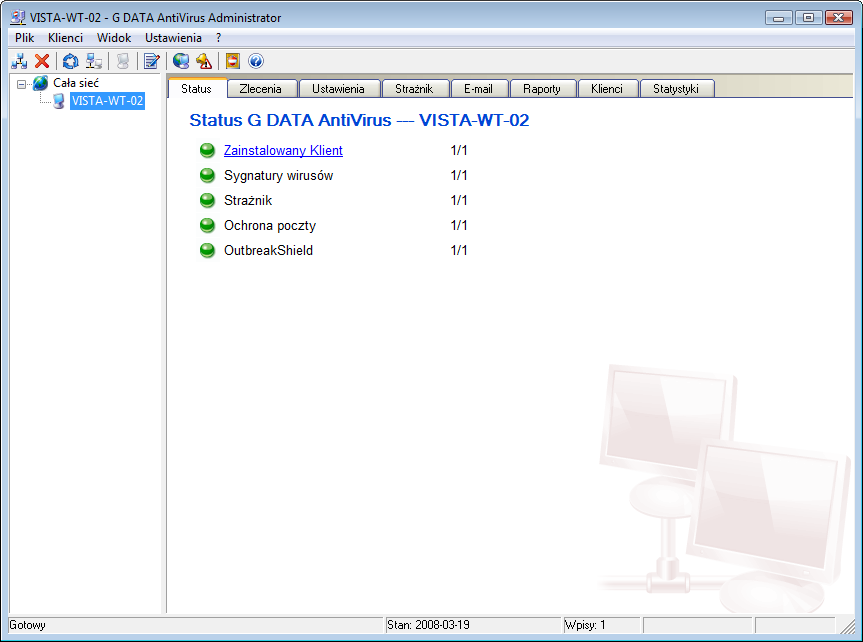Open the Plik menu
Screen dimensions: 863x642
[24, 38]
